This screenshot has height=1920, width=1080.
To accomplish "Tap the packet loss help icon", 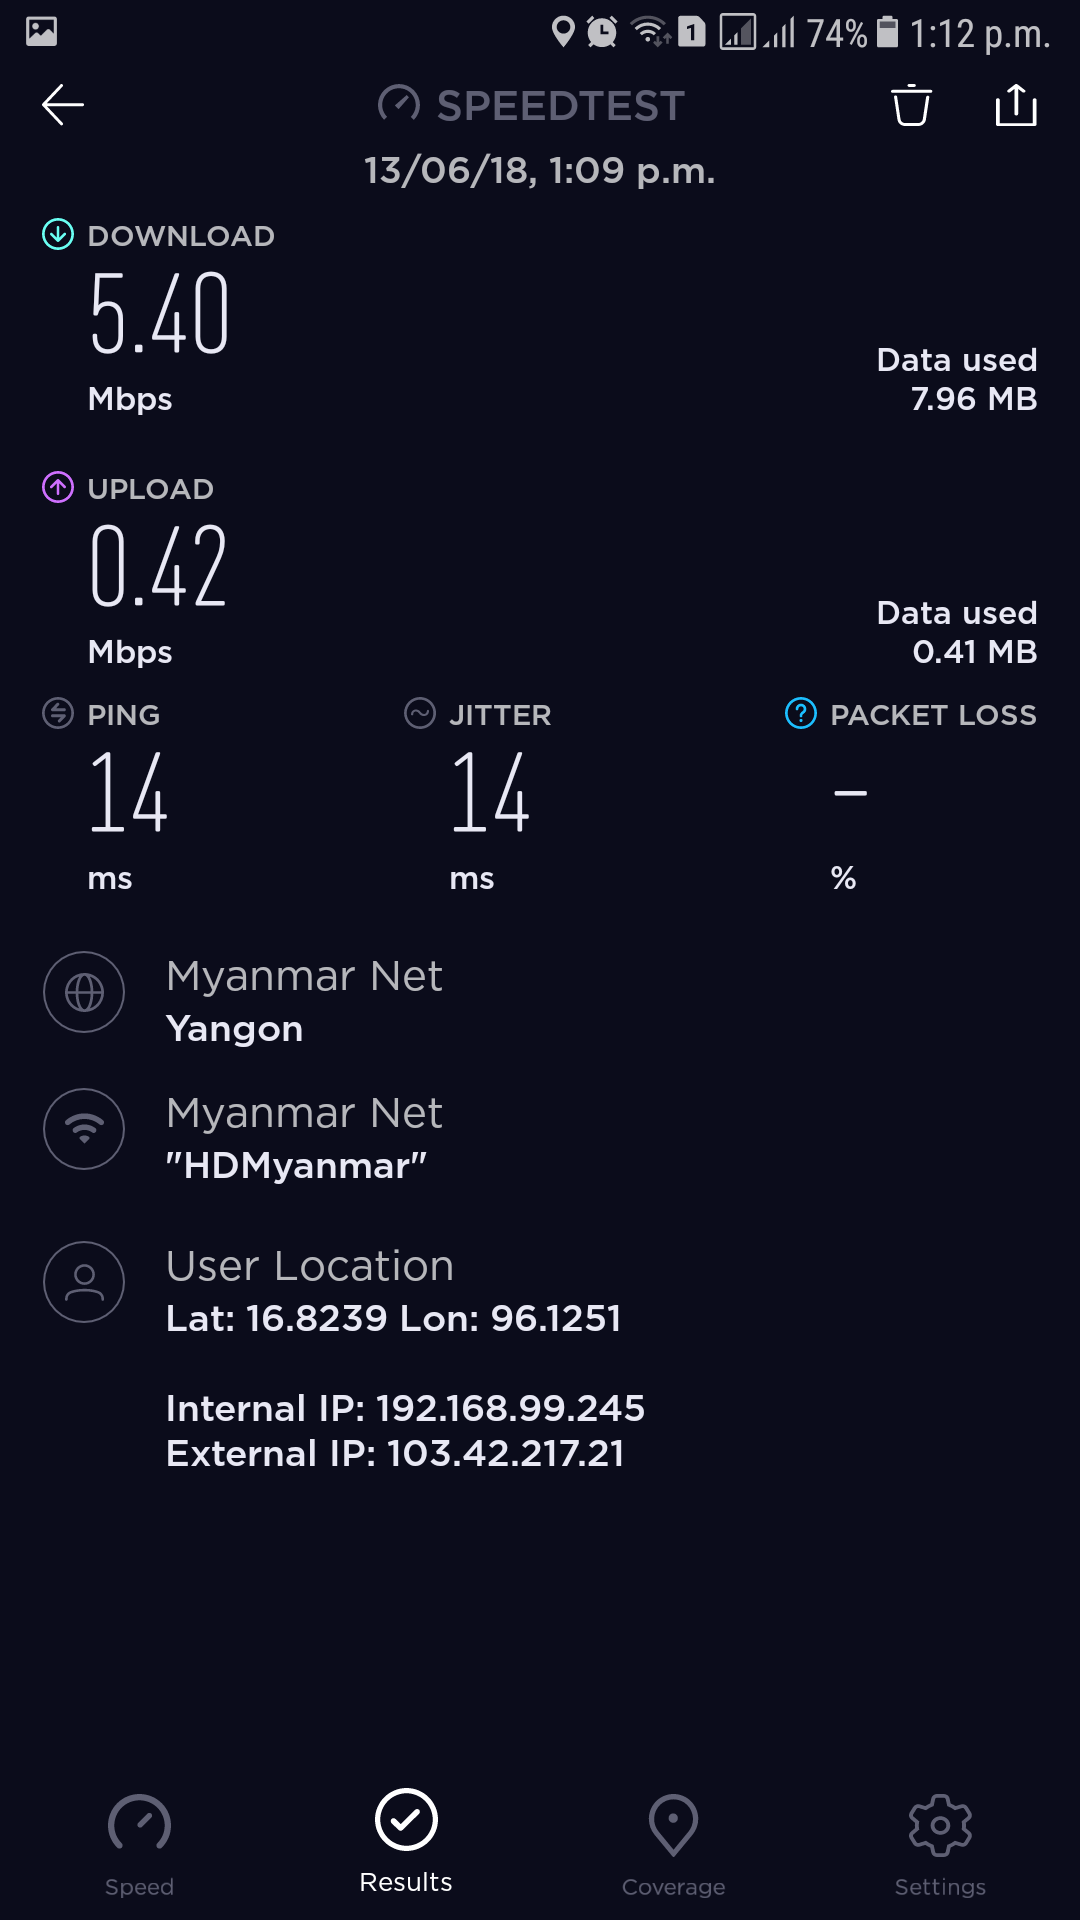I will (801, 714).
